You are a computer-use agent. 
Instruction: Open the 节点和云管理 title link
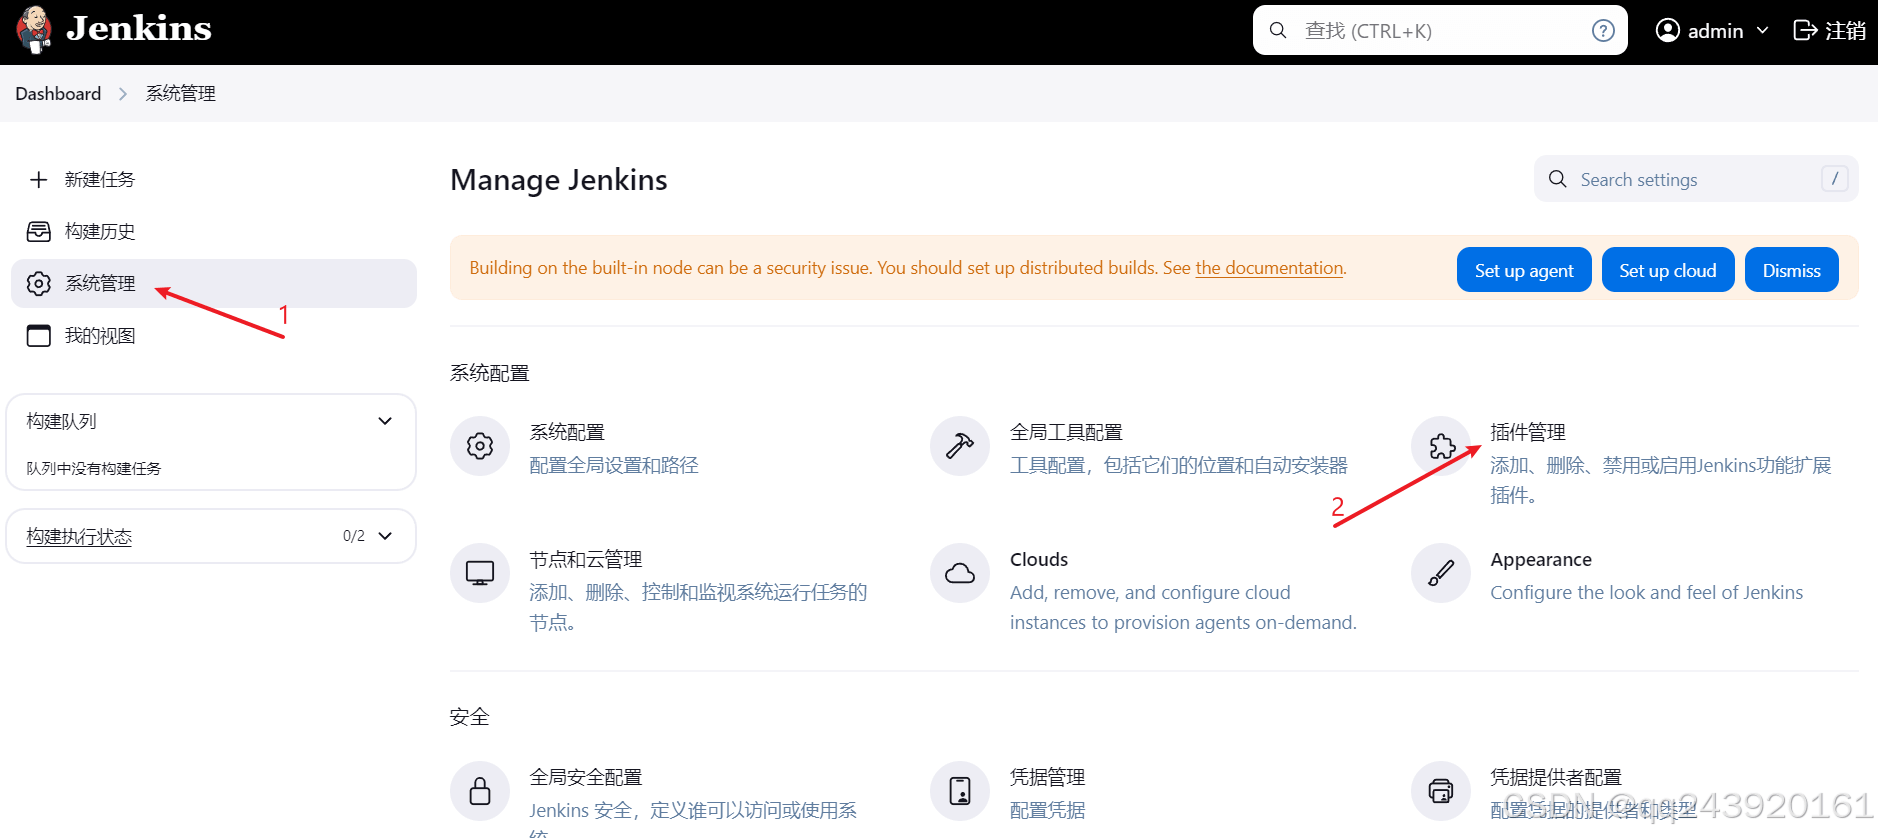click(x=586, y=559)
